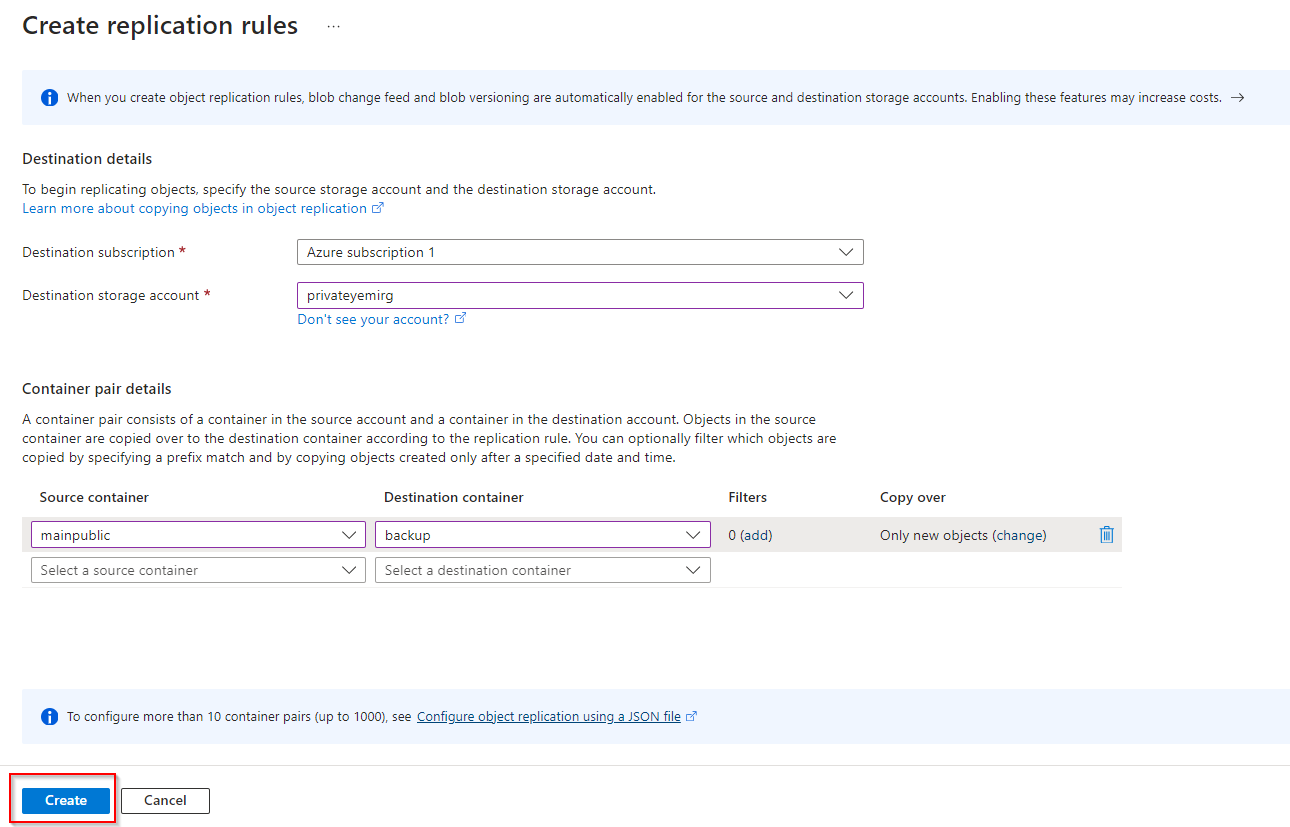Click the external-link icon by 'Don't see your account?'
This screenshot has width=1290, height=827.
(x=460, y=319)
